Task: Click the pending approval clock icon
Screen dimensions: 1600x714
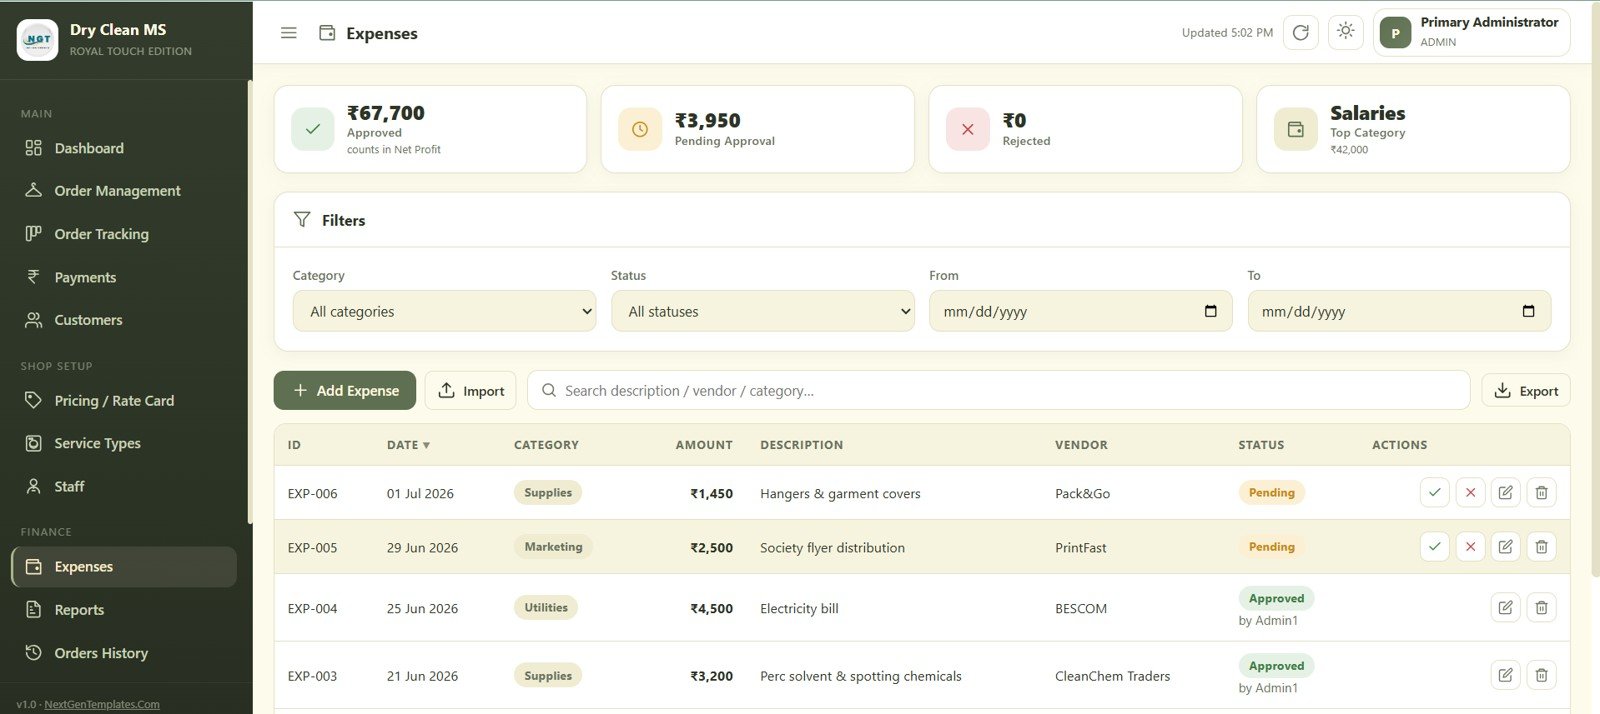Action: click(x=640, y=130)
